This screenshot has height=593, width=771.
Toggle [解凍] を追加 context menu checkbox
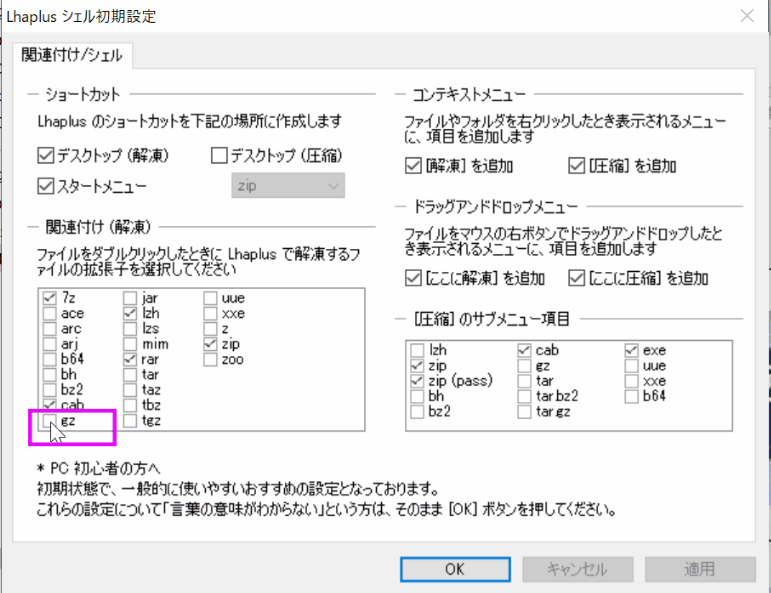pyautogui.click(x=413, y=166)
